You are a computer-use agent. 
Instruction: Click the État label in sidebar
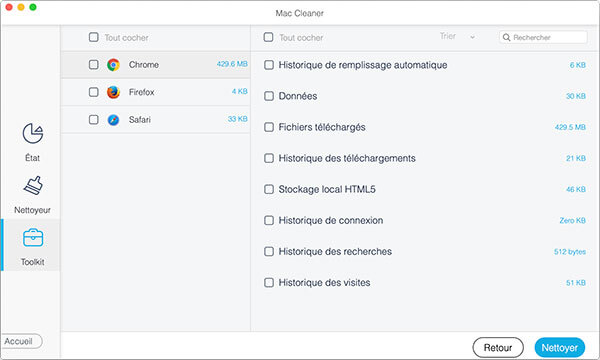[x=33, y=158]
